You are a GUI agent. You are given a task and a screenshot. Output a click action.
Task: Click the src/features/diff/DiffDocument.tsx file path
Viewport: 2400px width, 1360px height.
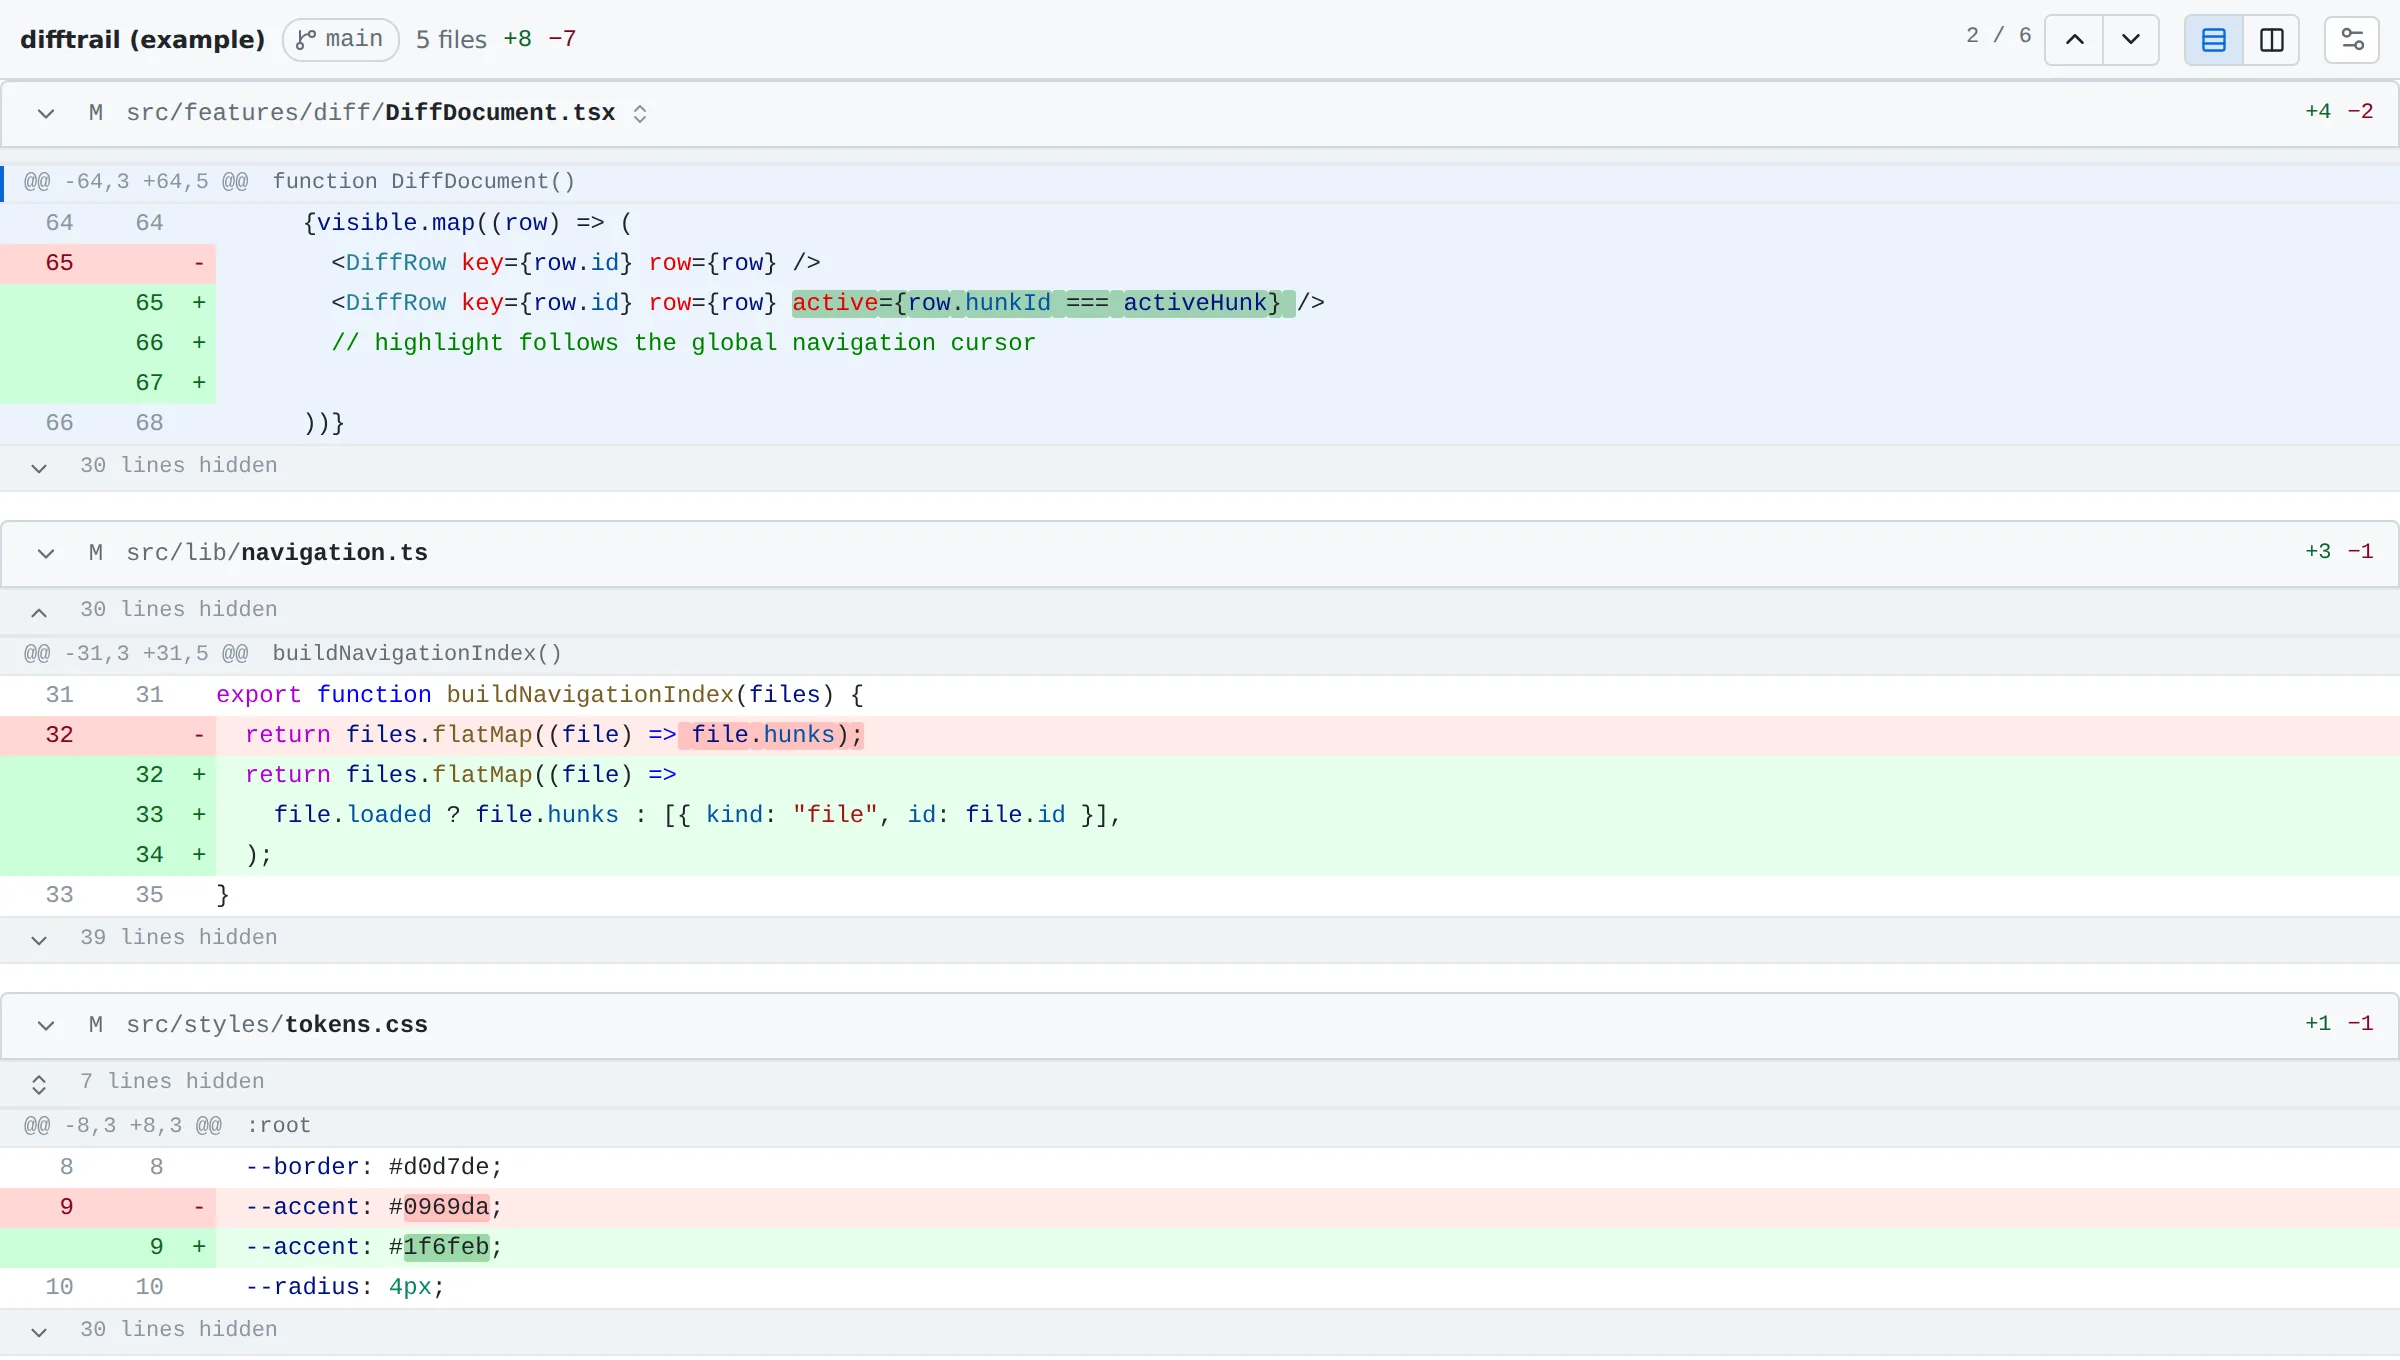(x=371, y=113)
